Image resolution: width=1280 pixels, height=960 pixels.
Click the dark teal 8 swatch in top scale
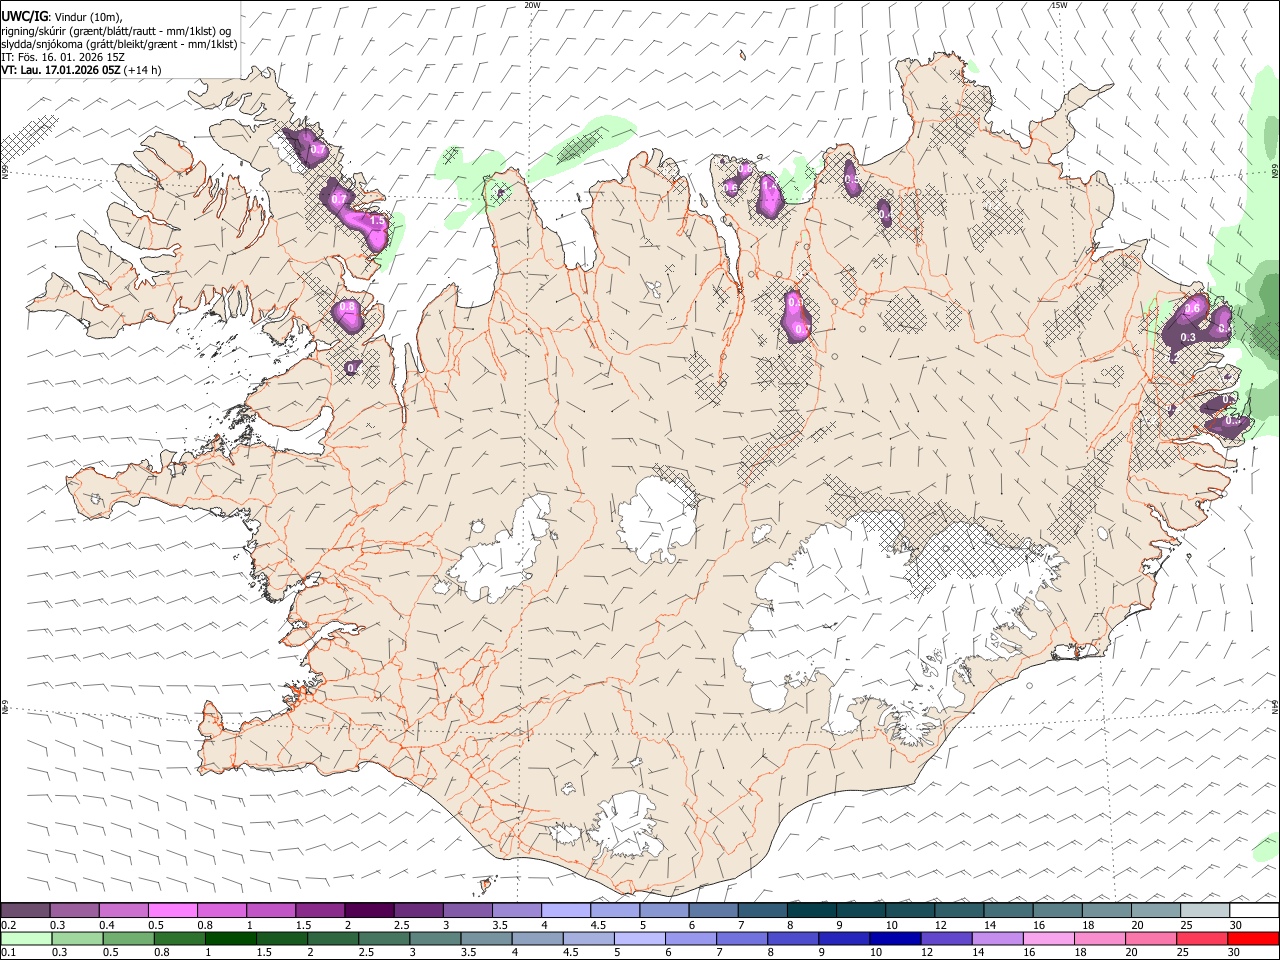(x=811, y=910)
